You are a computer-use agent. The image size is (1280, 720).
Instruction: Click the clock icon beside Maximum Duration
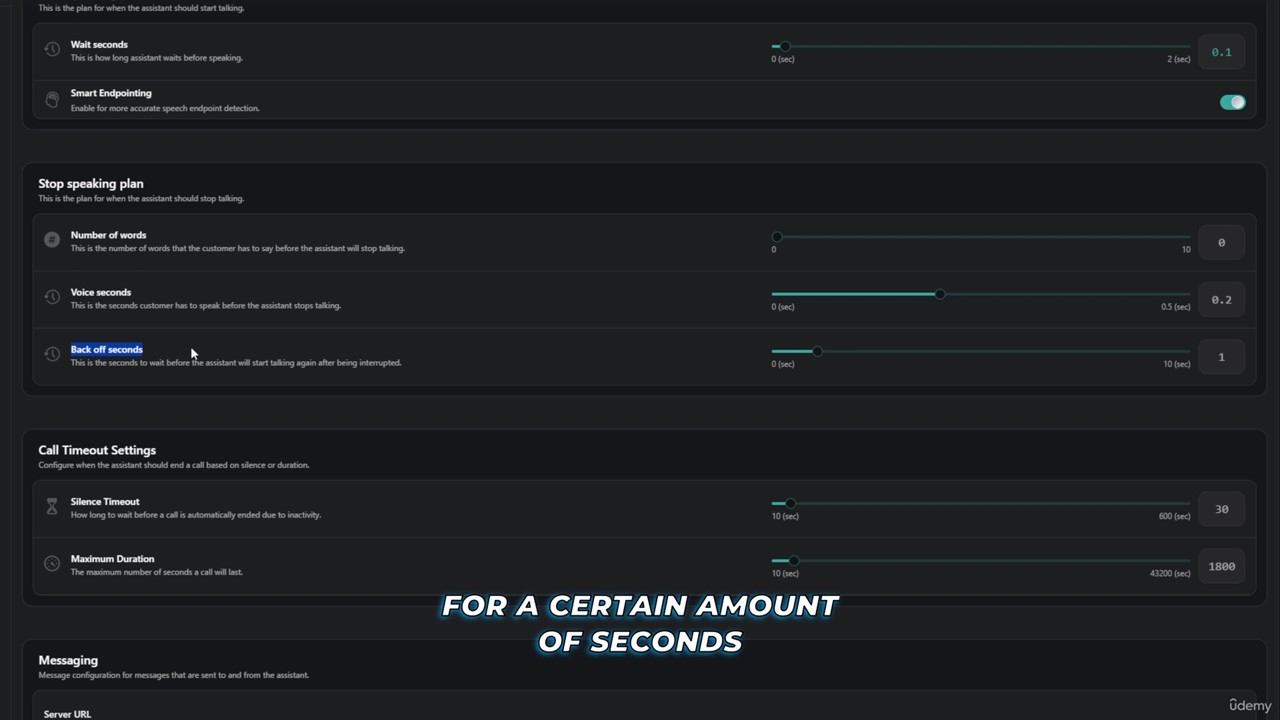pyautogui.click(x=52, y=564)
